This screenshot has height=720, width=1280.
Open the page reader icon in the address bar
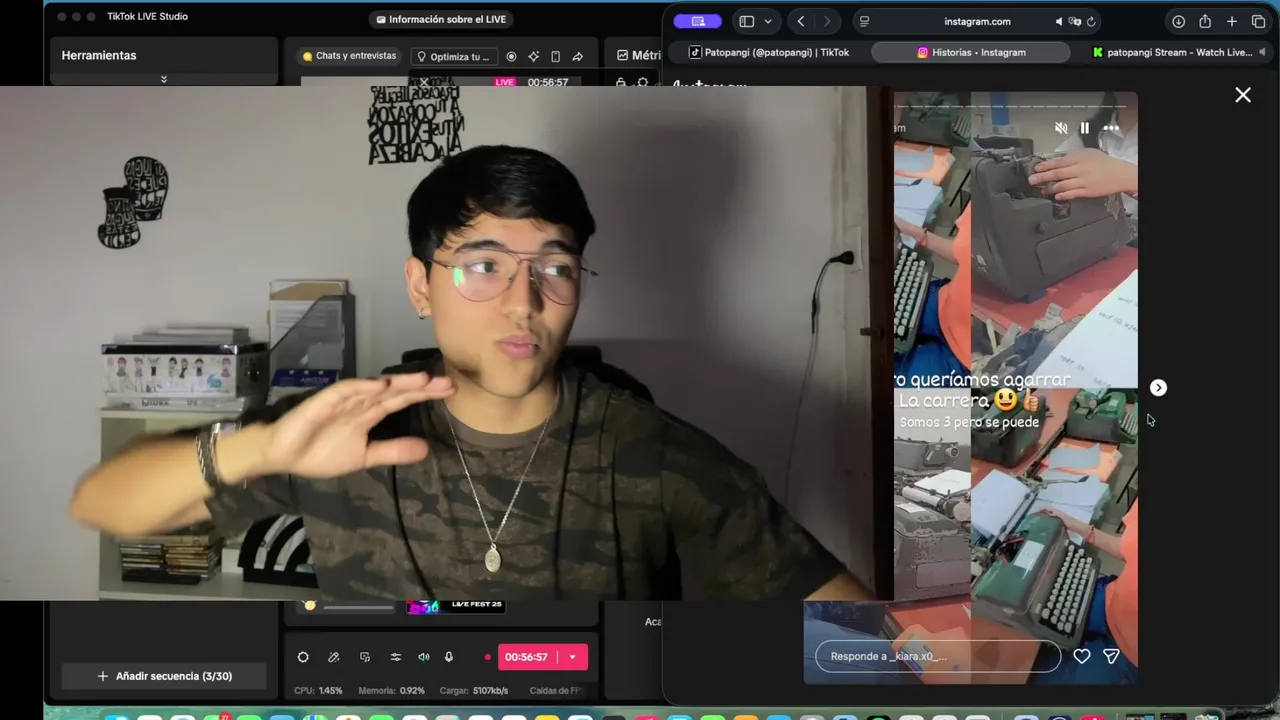(865, 21)
